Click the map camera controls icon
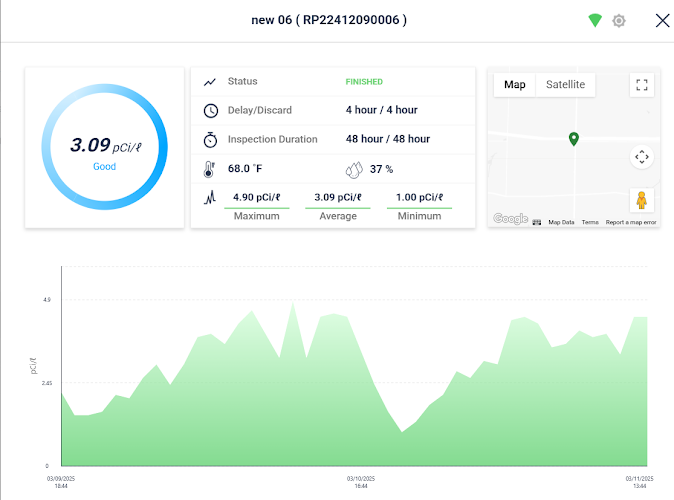 [642, 157]
